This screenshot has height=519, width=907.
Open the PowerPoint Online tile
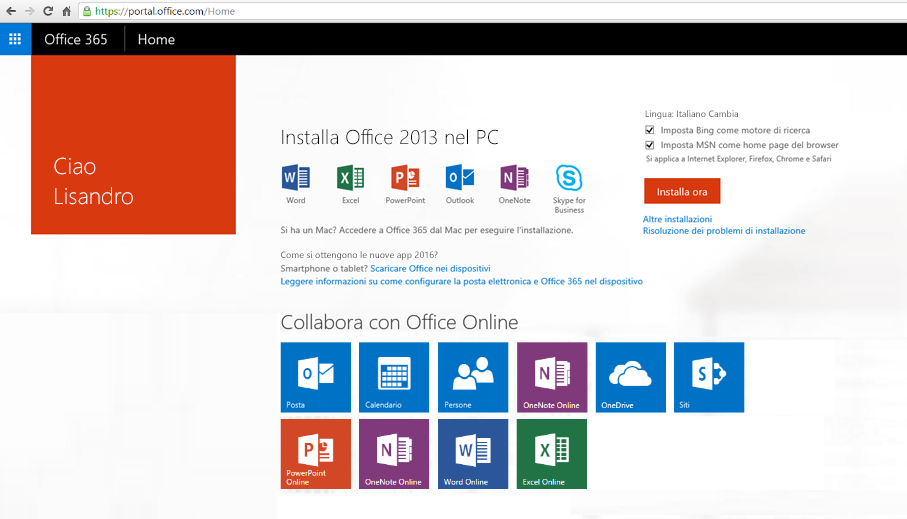pyautogui.click(x=316, y=454)
